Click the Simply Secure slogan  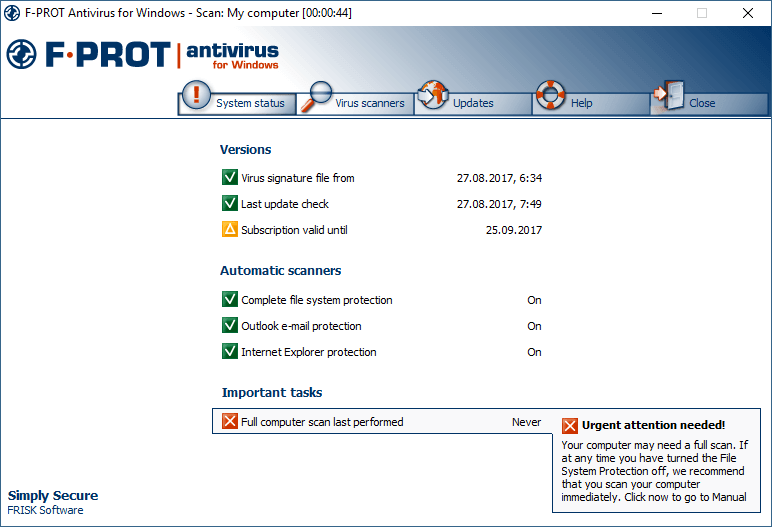(x=53, y=495)
